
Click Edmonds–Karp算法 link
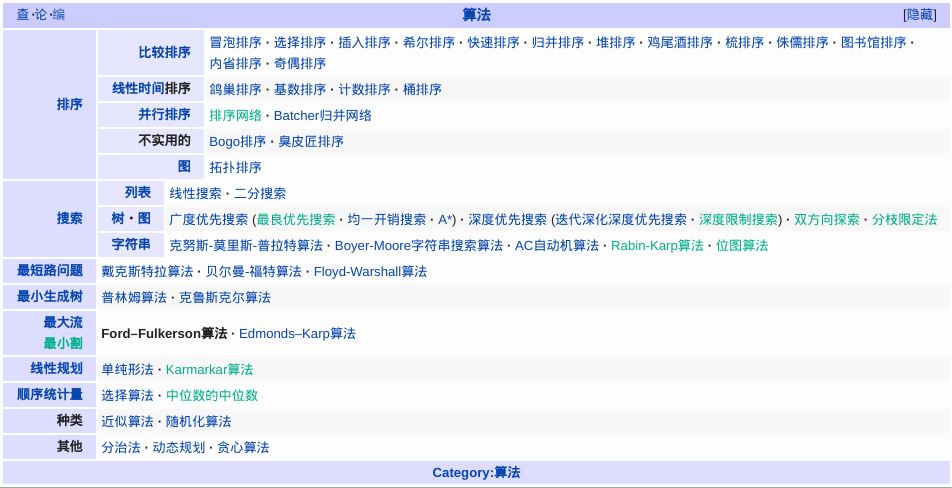pos(297,333)
